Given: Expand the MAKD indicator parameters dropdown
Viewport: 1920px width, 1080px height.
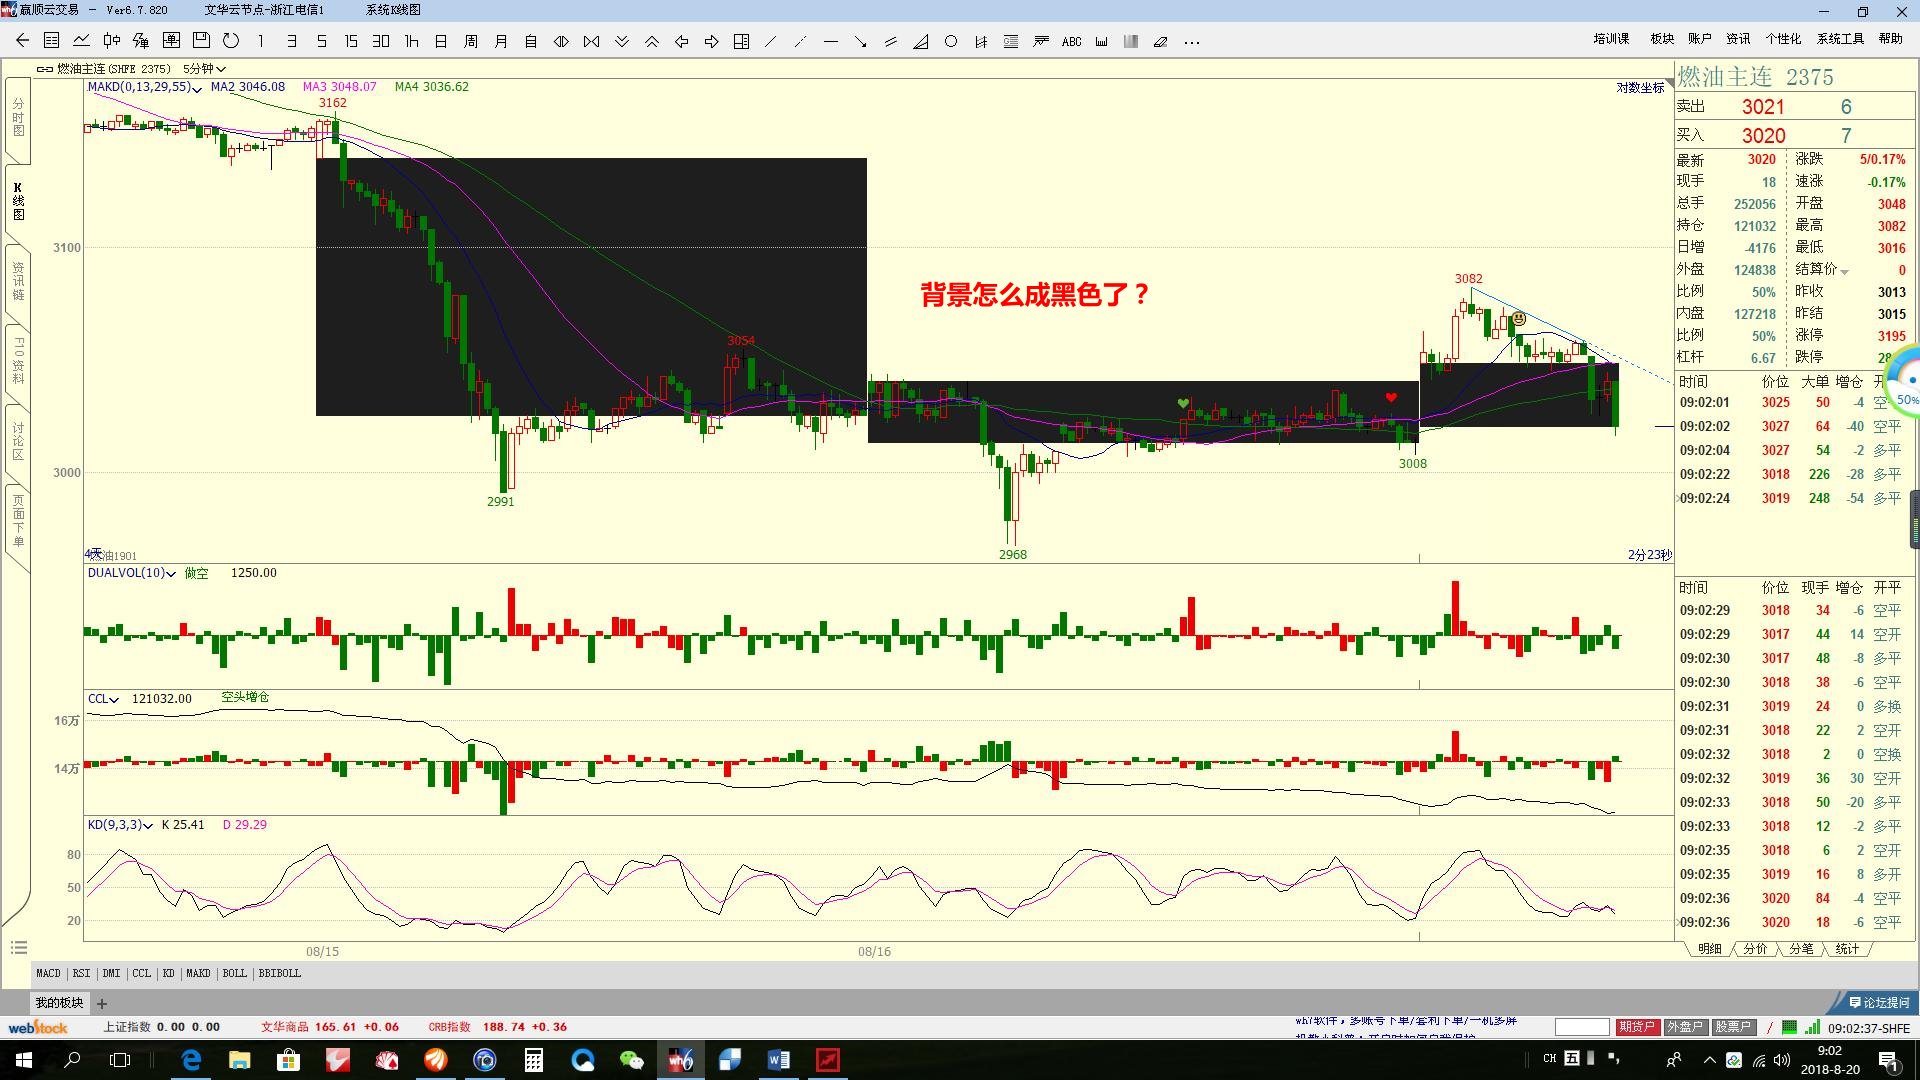Looking at the screenshot, I should (197, 88).
